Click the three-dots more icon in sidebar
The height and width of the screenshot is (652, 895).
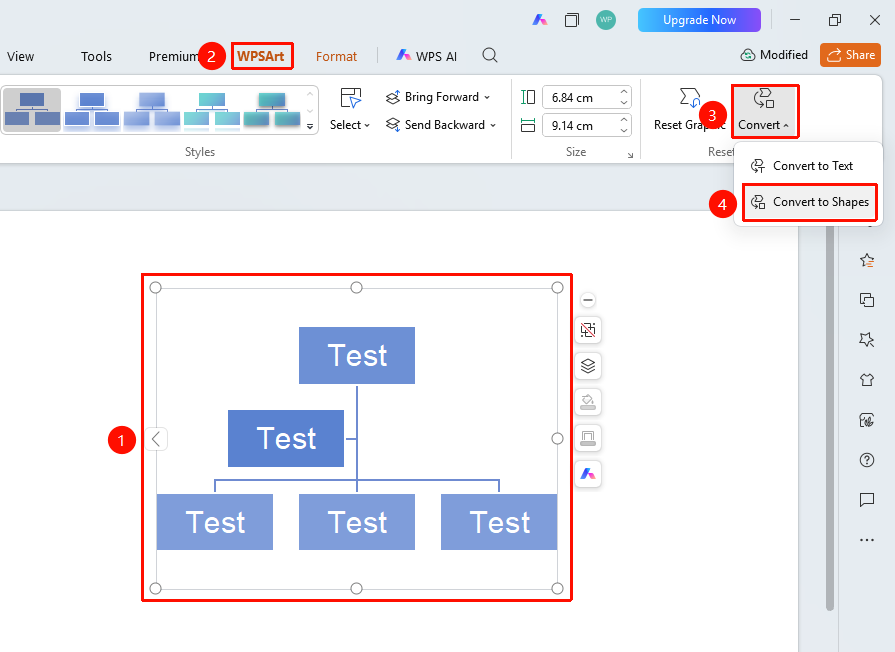click(x=867, y=540)
